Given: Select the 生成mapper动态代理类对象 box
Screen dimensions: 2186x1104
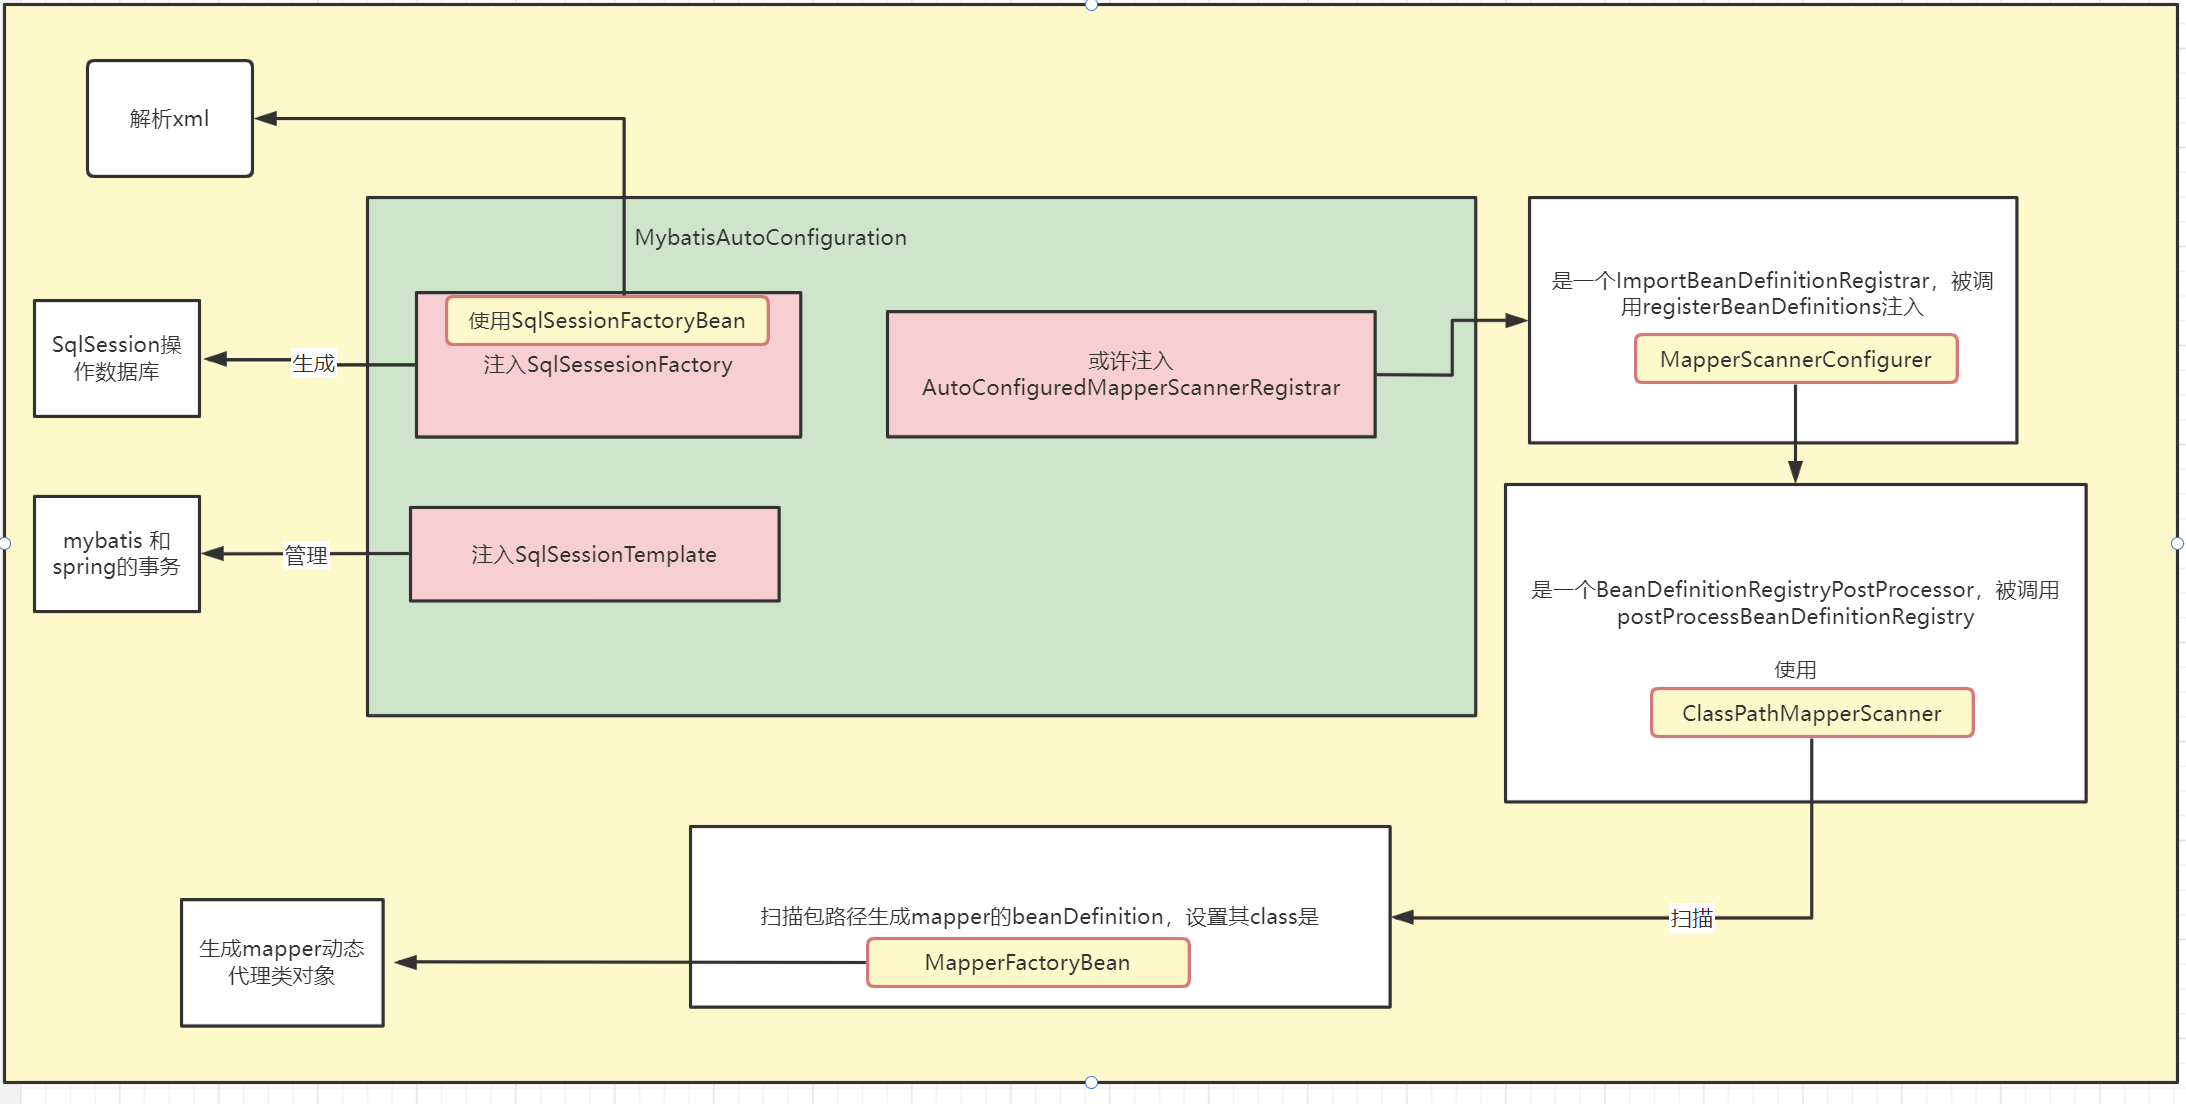Looking at the screenshot, I should click(282, 962).
